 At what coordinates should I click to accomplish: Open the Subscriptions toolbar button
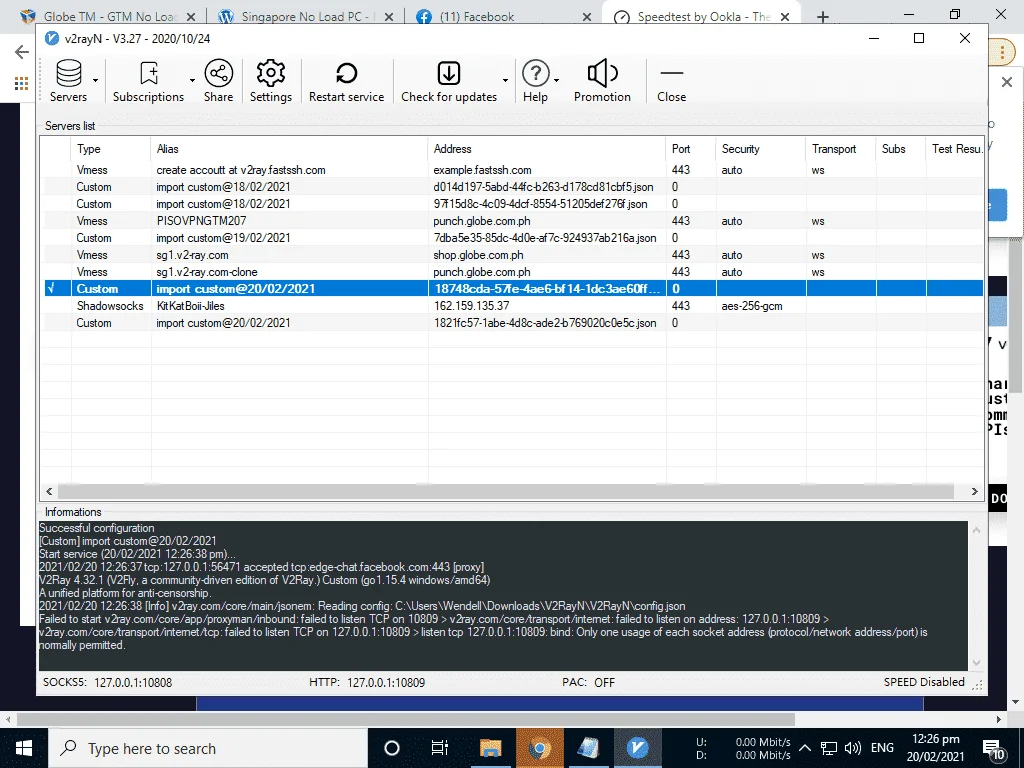148,81
